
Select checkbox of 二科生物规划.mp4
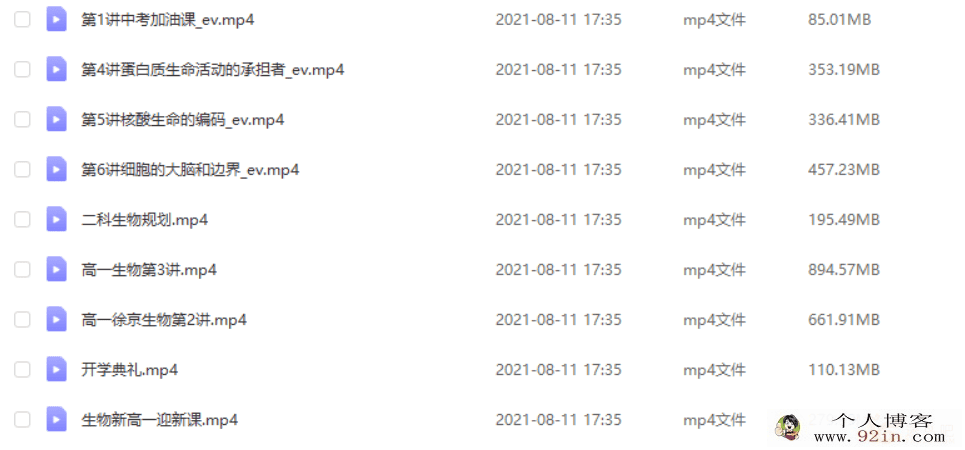click(x=22, y=220)
